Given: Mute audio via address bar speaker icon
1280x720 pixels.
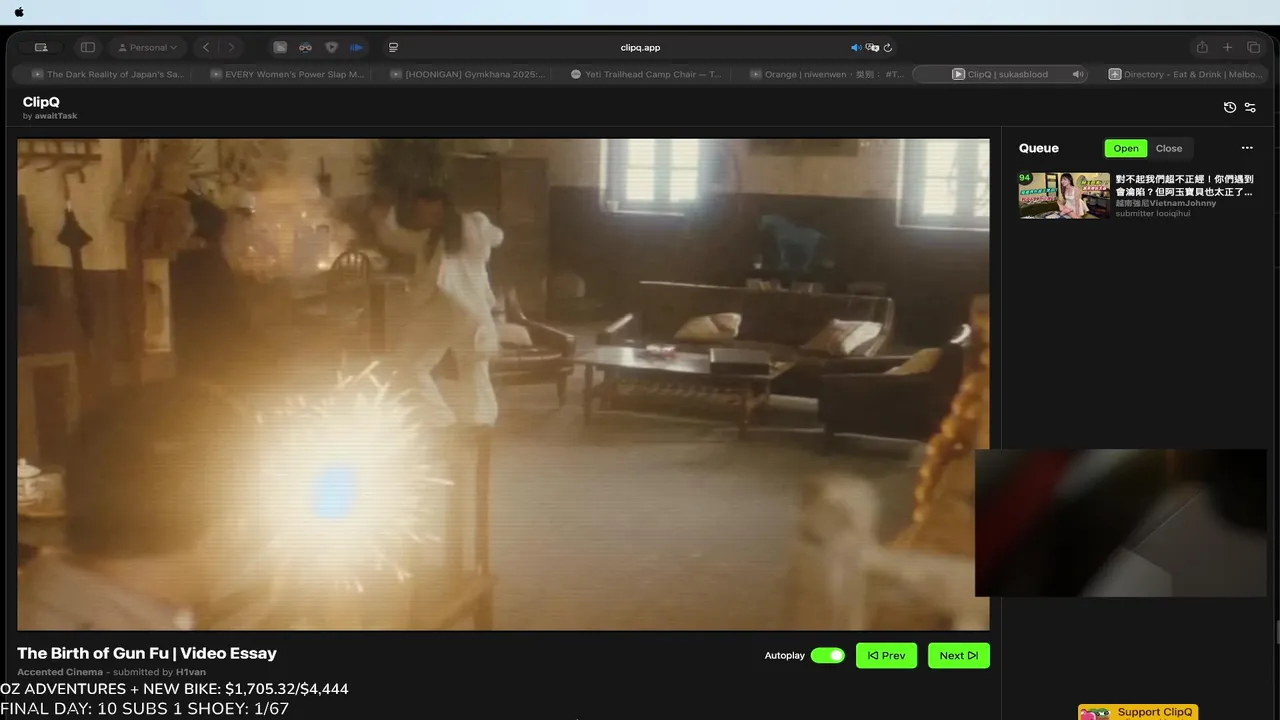Looking at the screenshot, I should 856,47.
